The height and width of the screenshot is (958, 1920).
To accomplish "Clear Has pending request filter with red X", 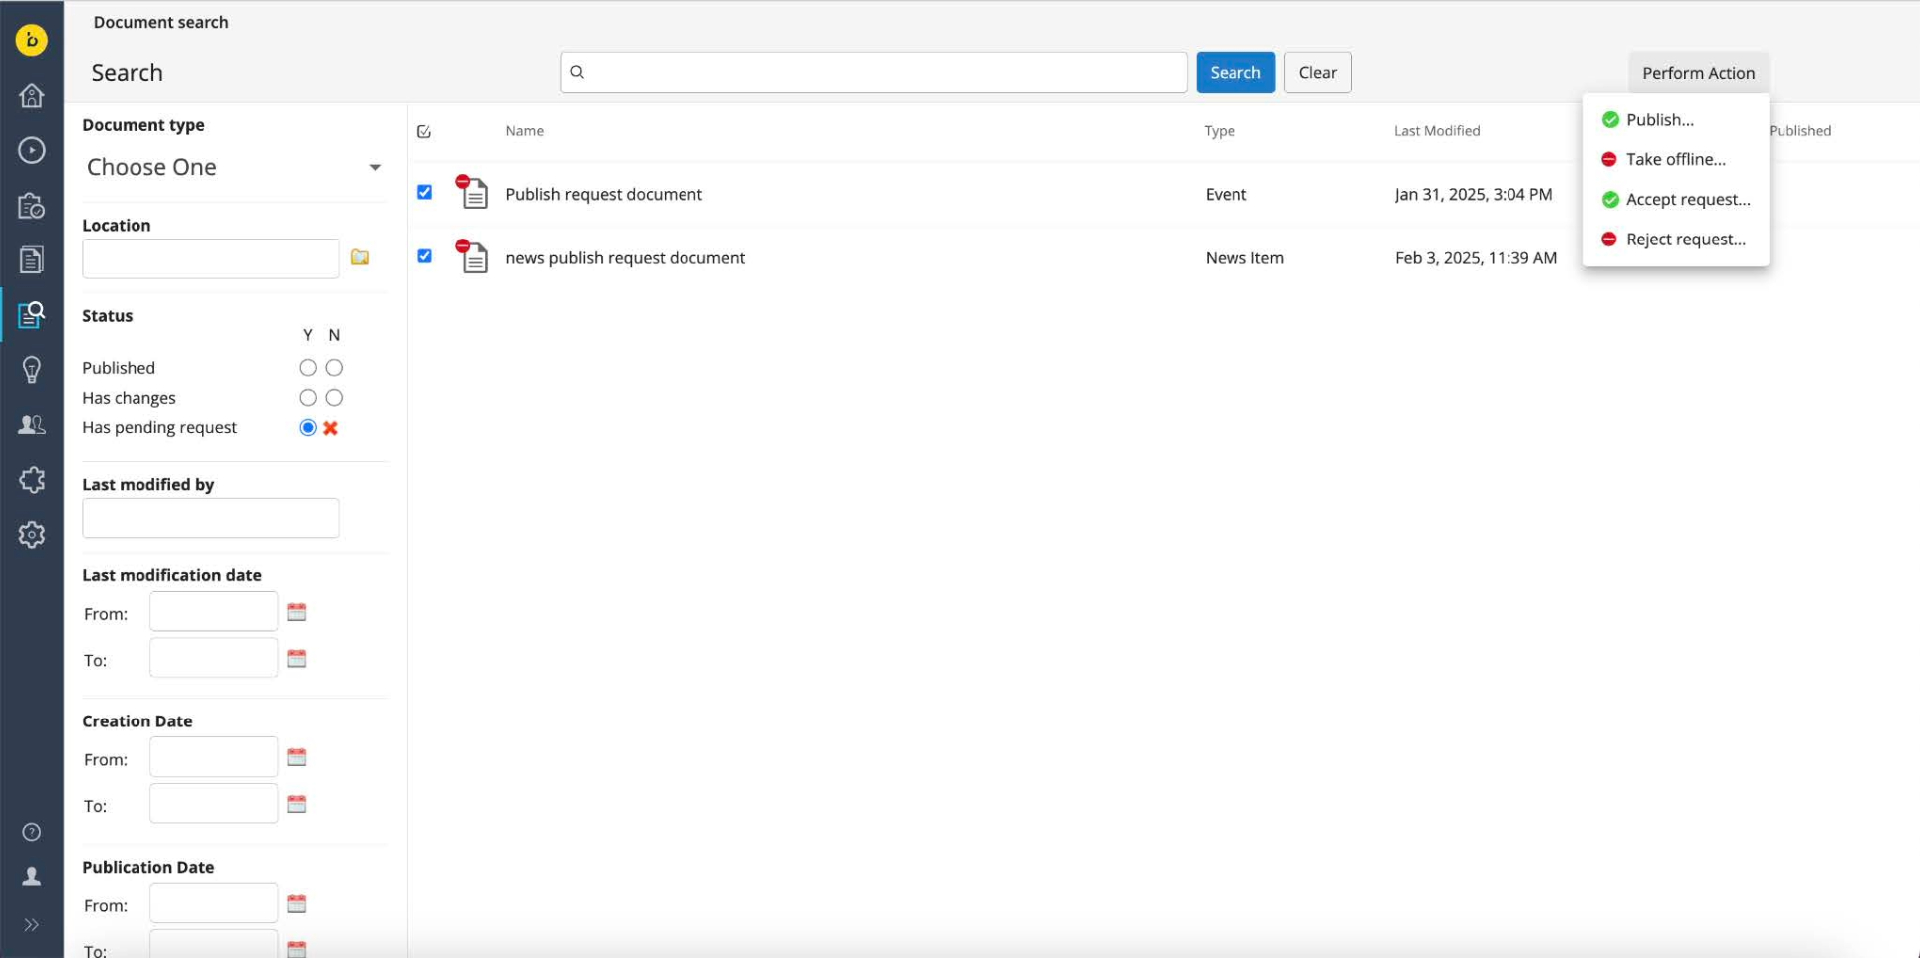I will (x=331, y=428).
